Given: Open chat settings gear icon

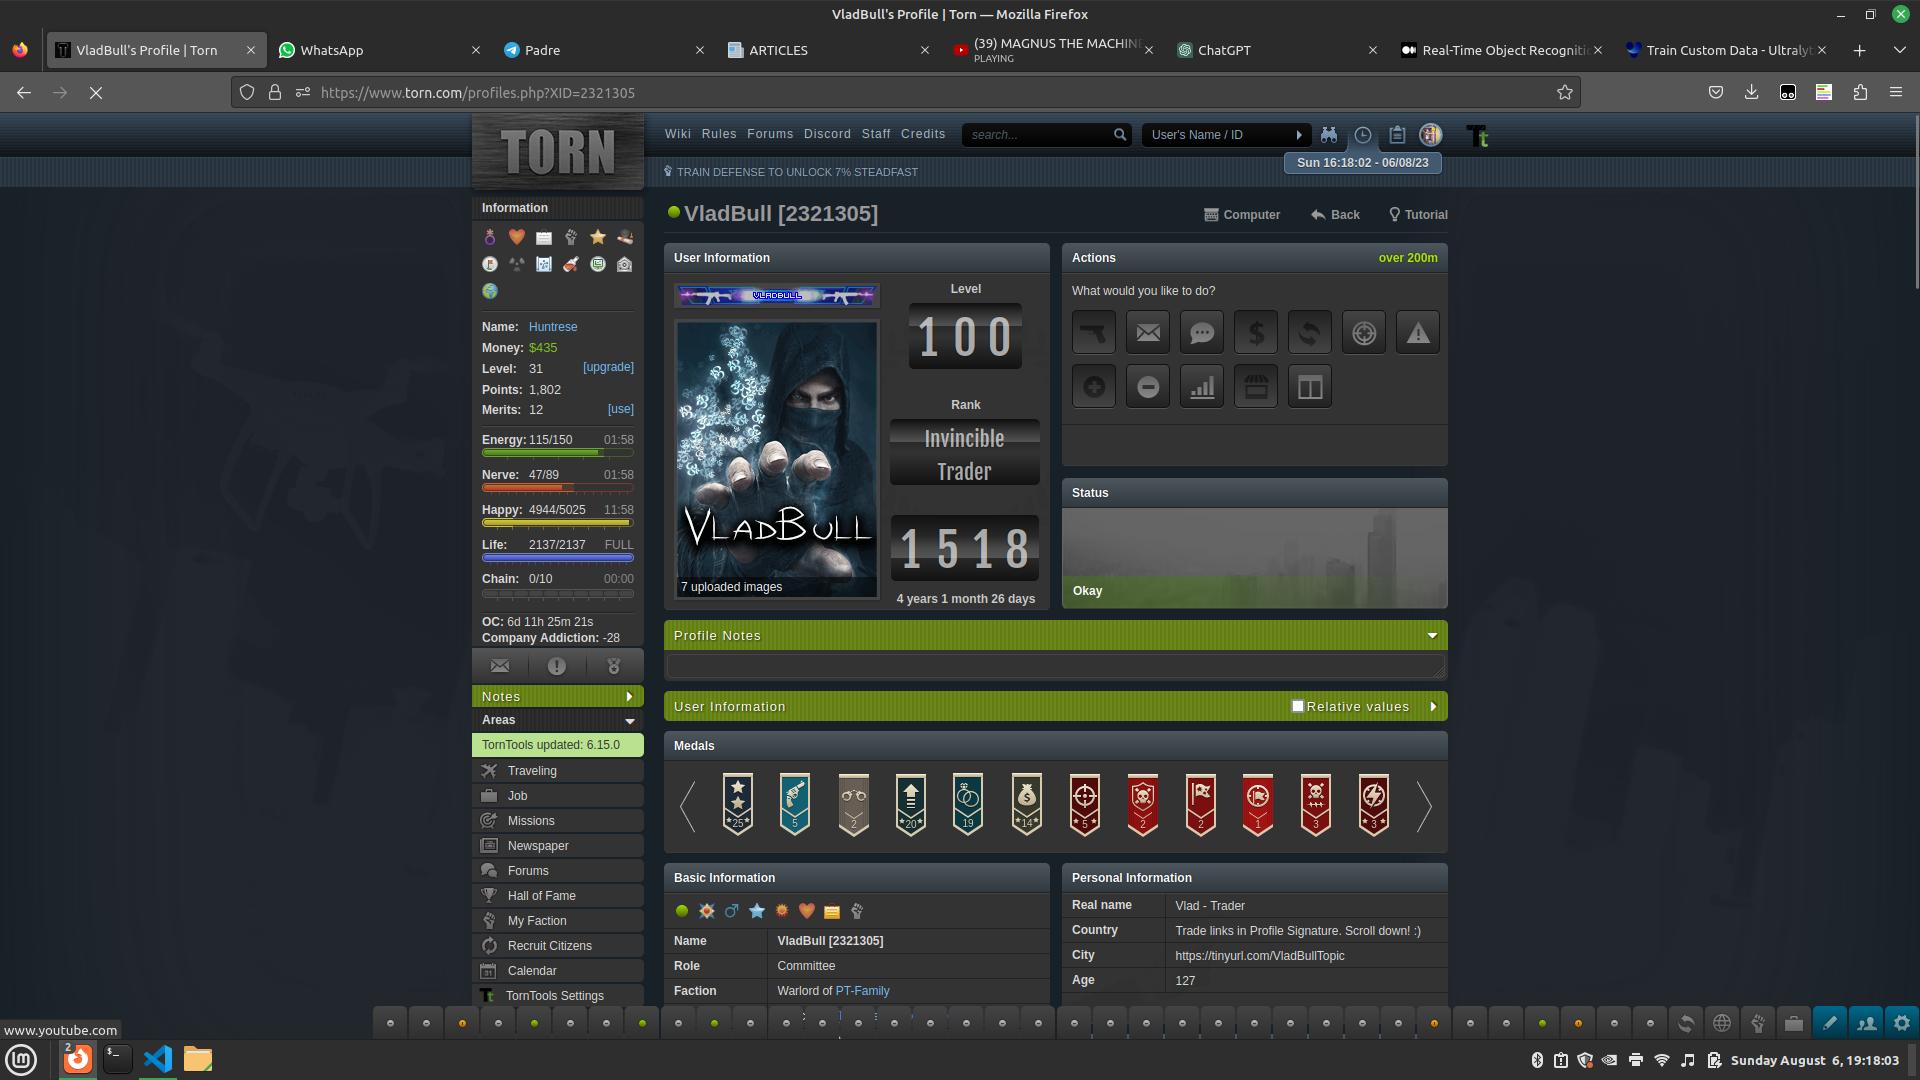Looking at the screenshot, I should (1902, 1023).
